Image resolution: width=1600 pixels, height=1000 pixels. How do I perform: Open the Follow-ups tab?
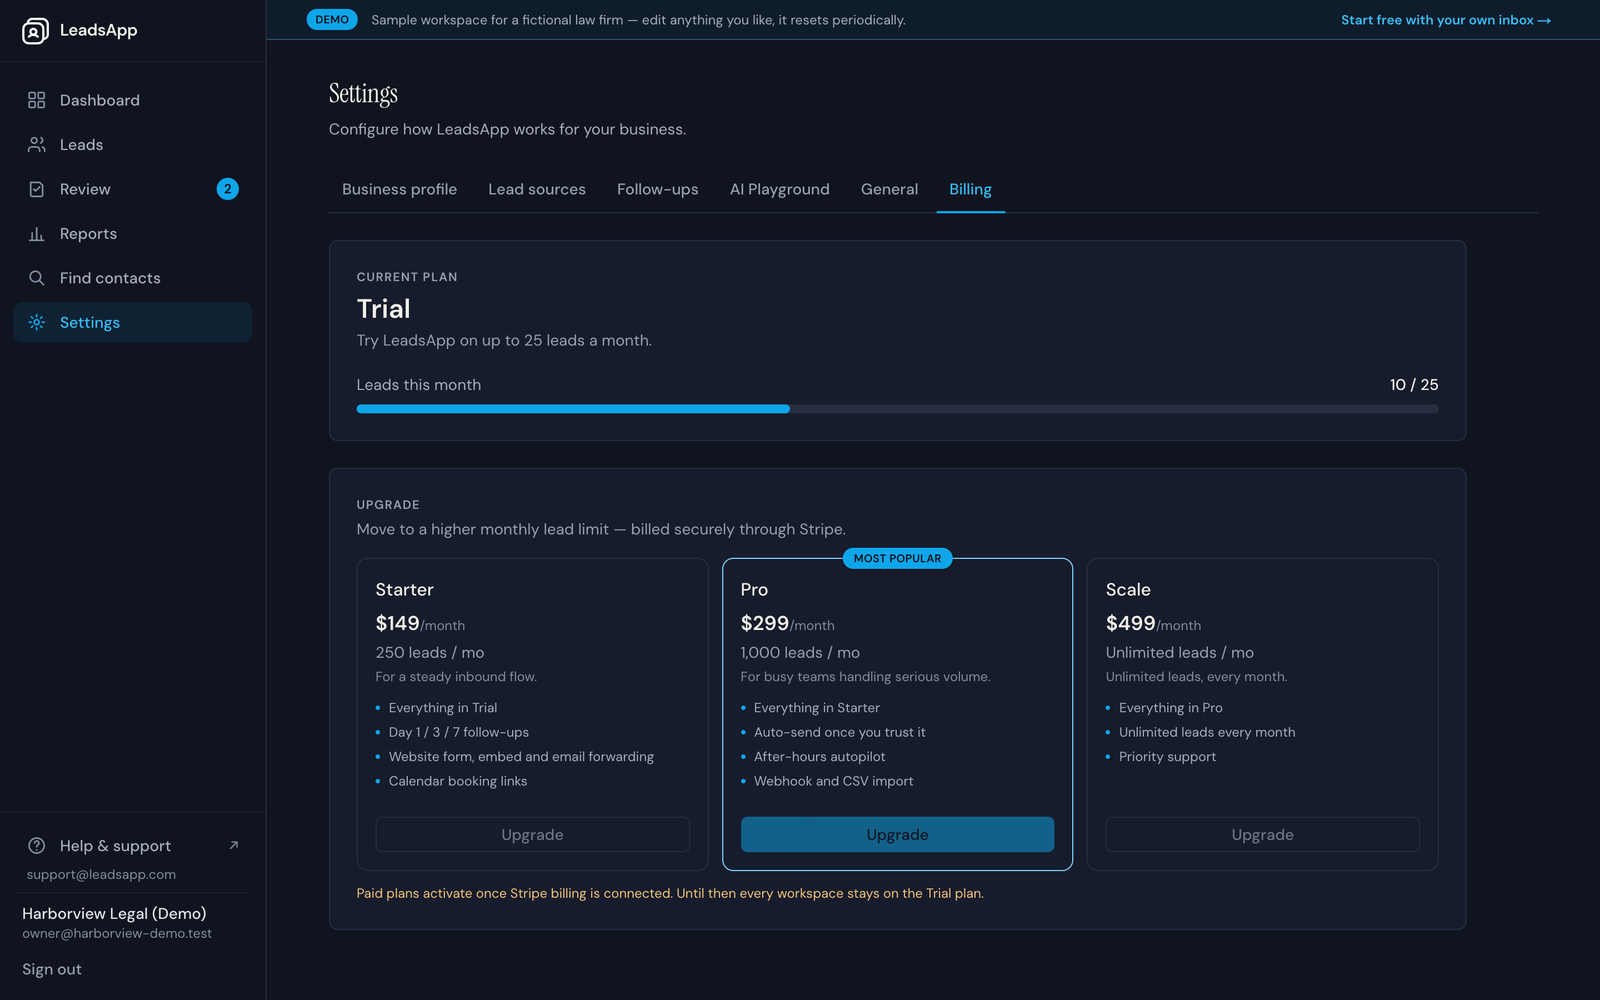[x=657, y=189]
